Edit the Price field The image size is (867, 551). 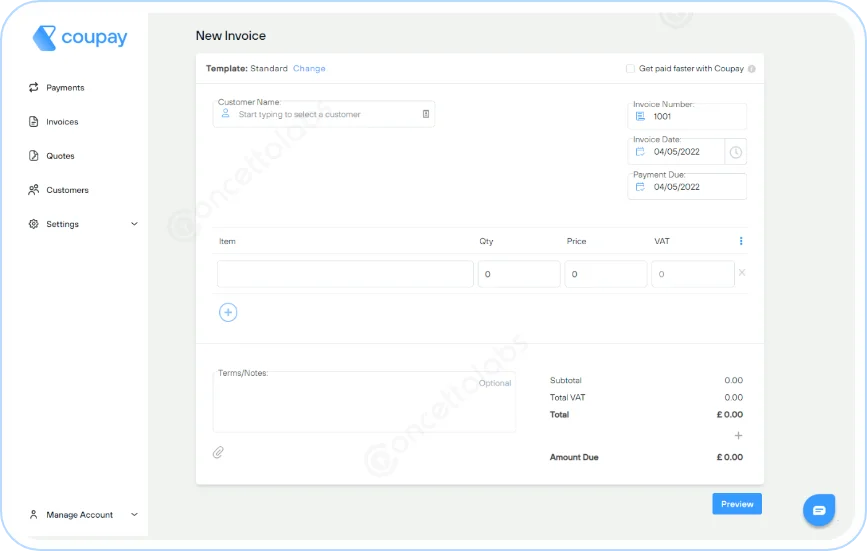pos(605,274)
